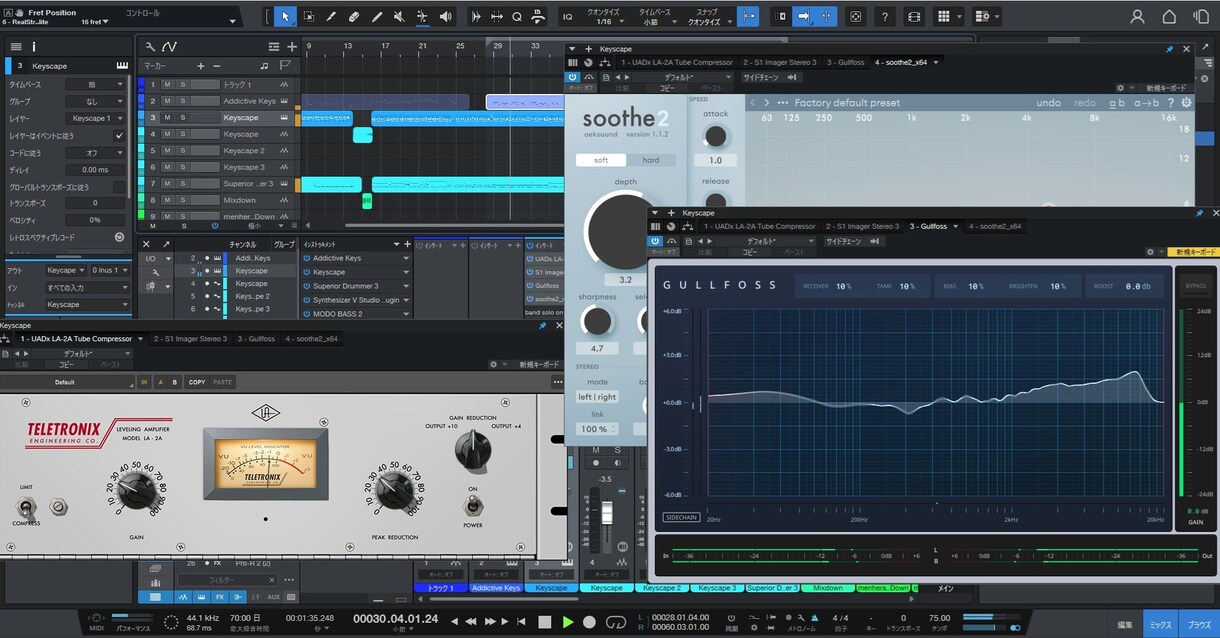Select the Listen speaker tool

point(445,17)
